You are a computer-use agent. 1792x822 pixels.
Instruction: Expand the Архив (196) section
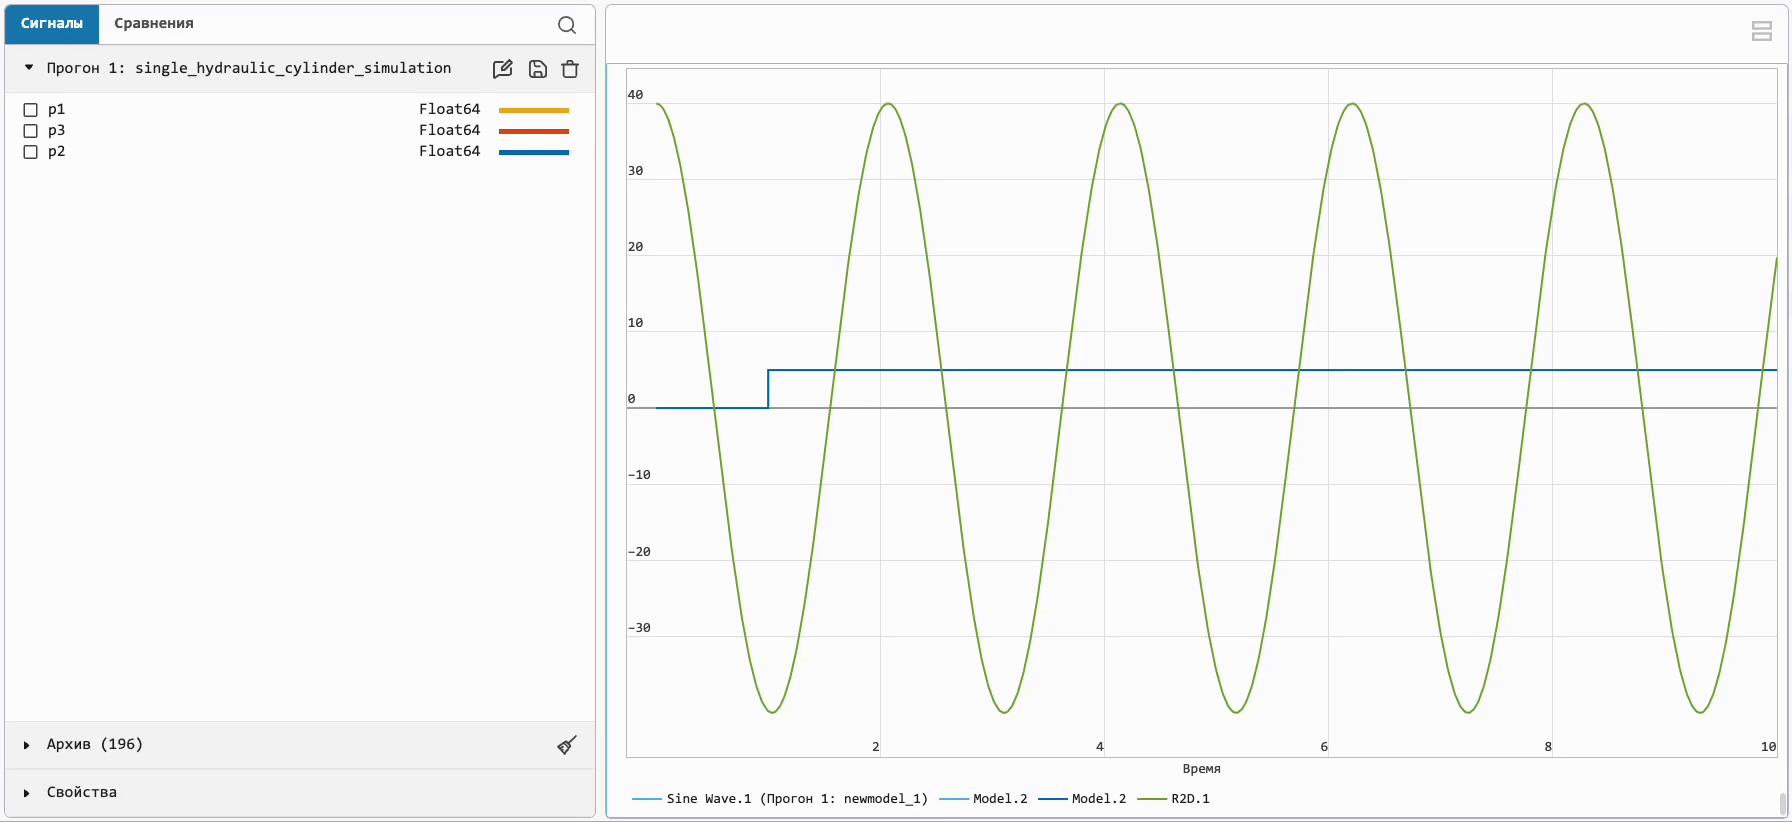[x=27, y=745]
